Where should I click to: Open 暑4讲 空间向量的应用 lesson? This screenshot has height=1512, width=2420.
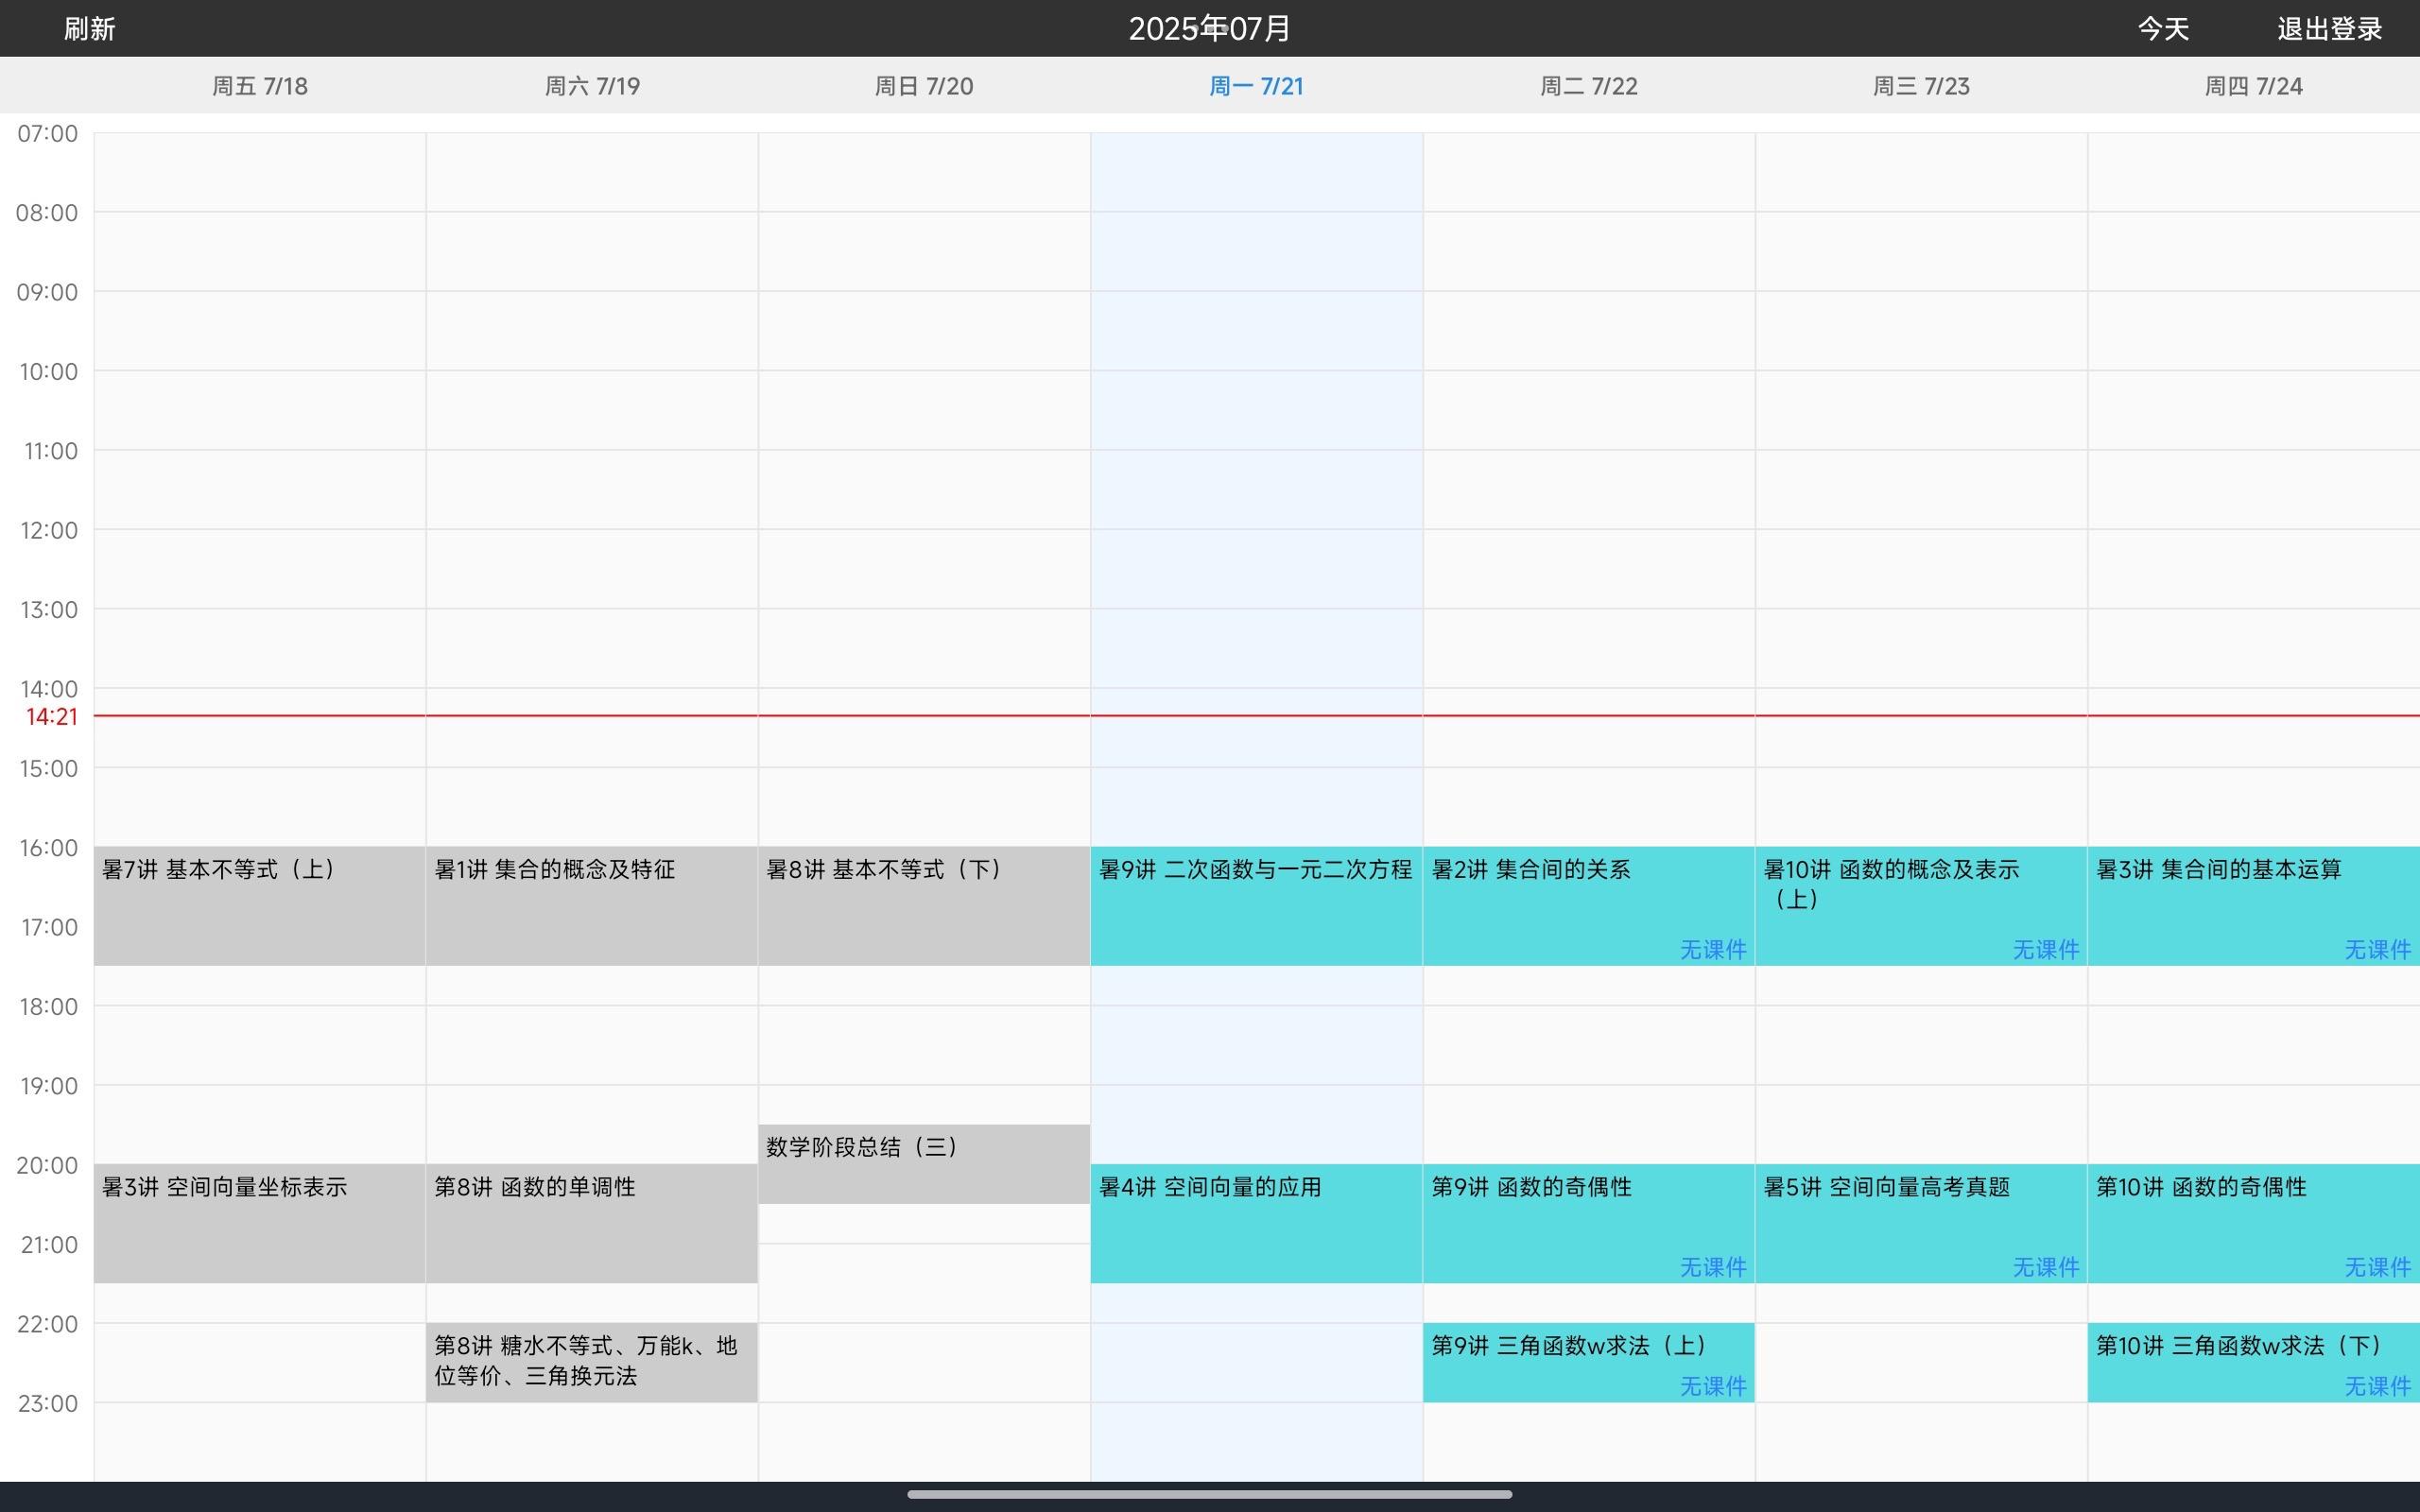1255,1222
